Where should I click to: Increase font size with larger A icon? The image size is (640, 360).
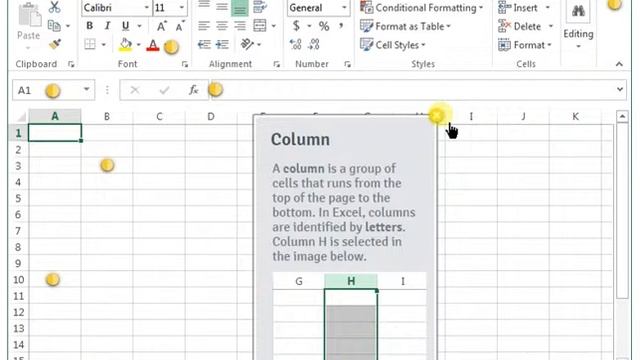[162, 26]
